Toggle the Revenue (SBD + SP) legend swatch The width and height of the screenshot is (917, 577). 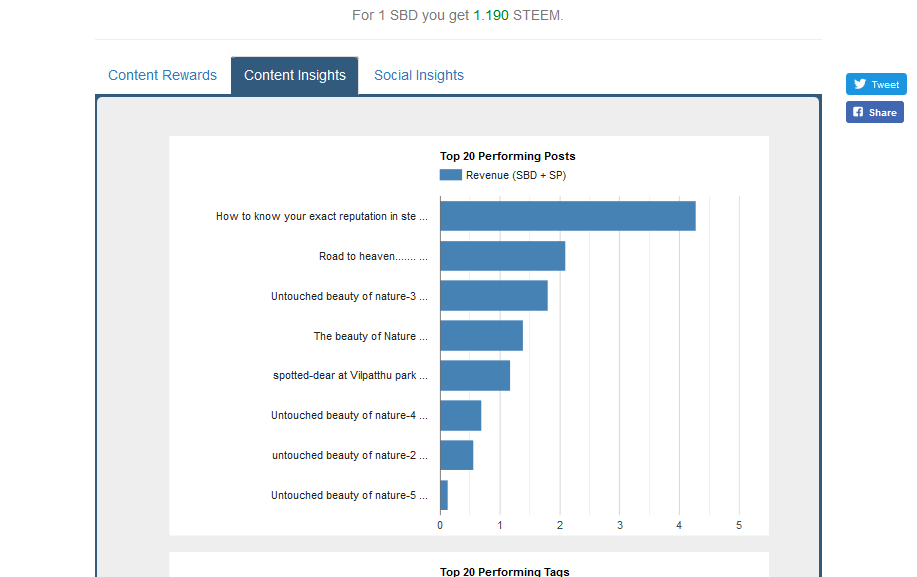pyautogui.click(x=450, y=175)
